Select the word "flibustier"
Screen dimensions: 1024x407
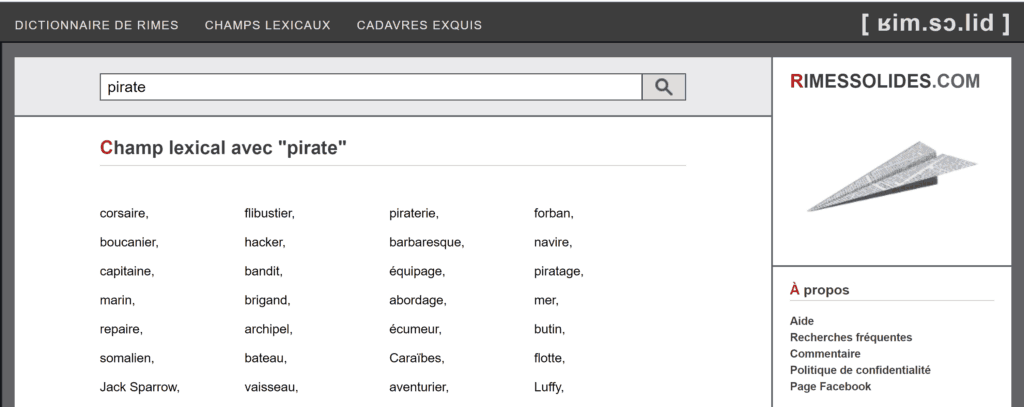click(x=268, y=213)
